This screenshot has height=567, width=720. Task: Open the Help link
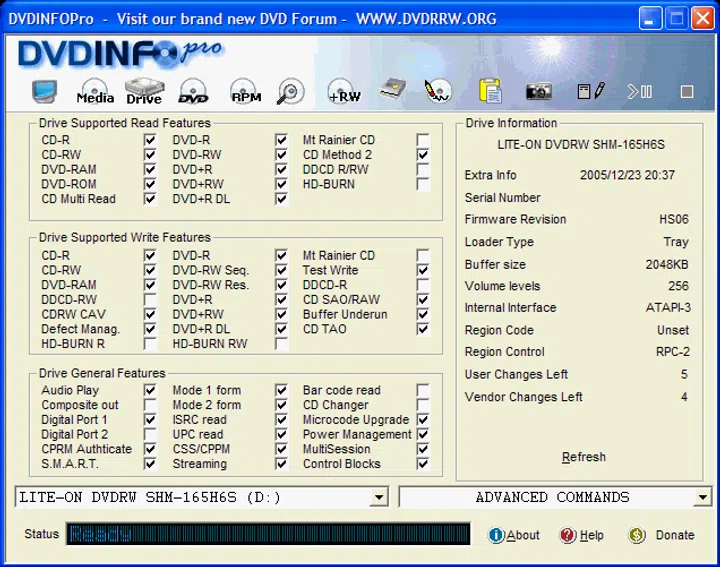pyautogui.click(x=591, y=535)
